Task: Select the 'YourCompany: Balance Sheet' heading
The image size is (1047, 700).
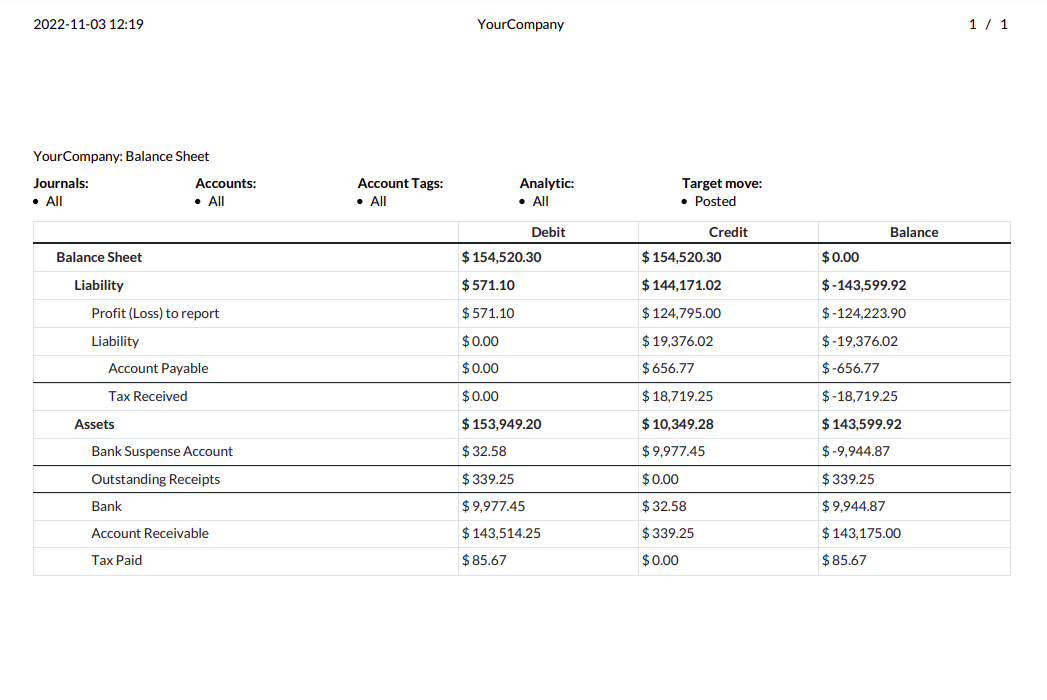Action: click(121, 156)
